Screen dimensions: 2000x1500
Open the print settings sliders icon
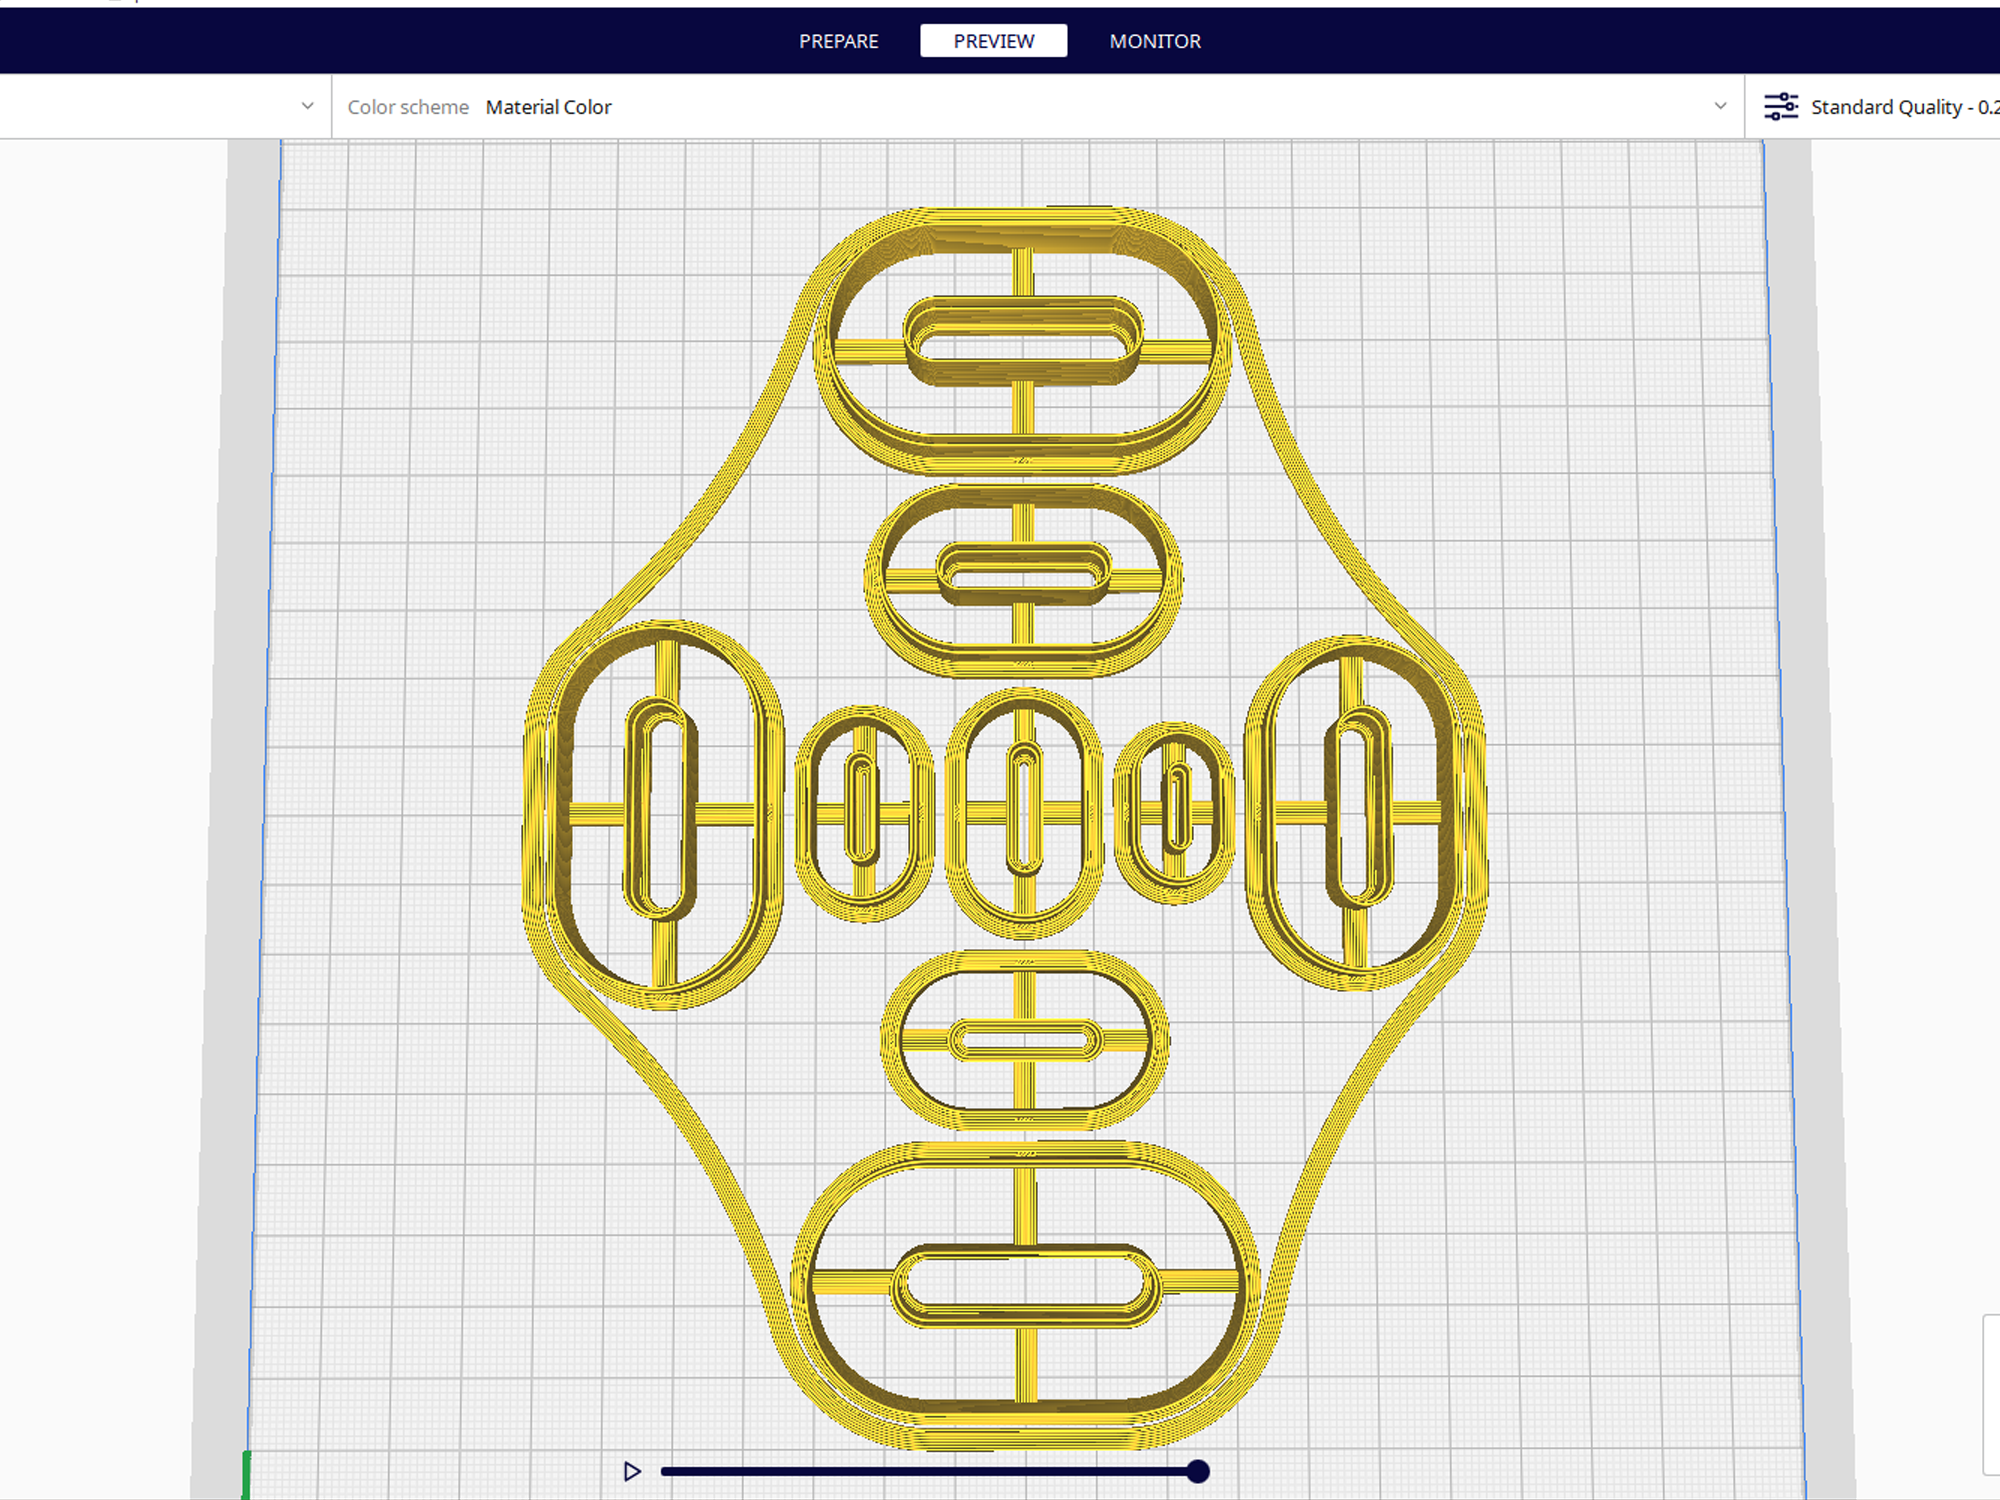tap(1780, 106)
